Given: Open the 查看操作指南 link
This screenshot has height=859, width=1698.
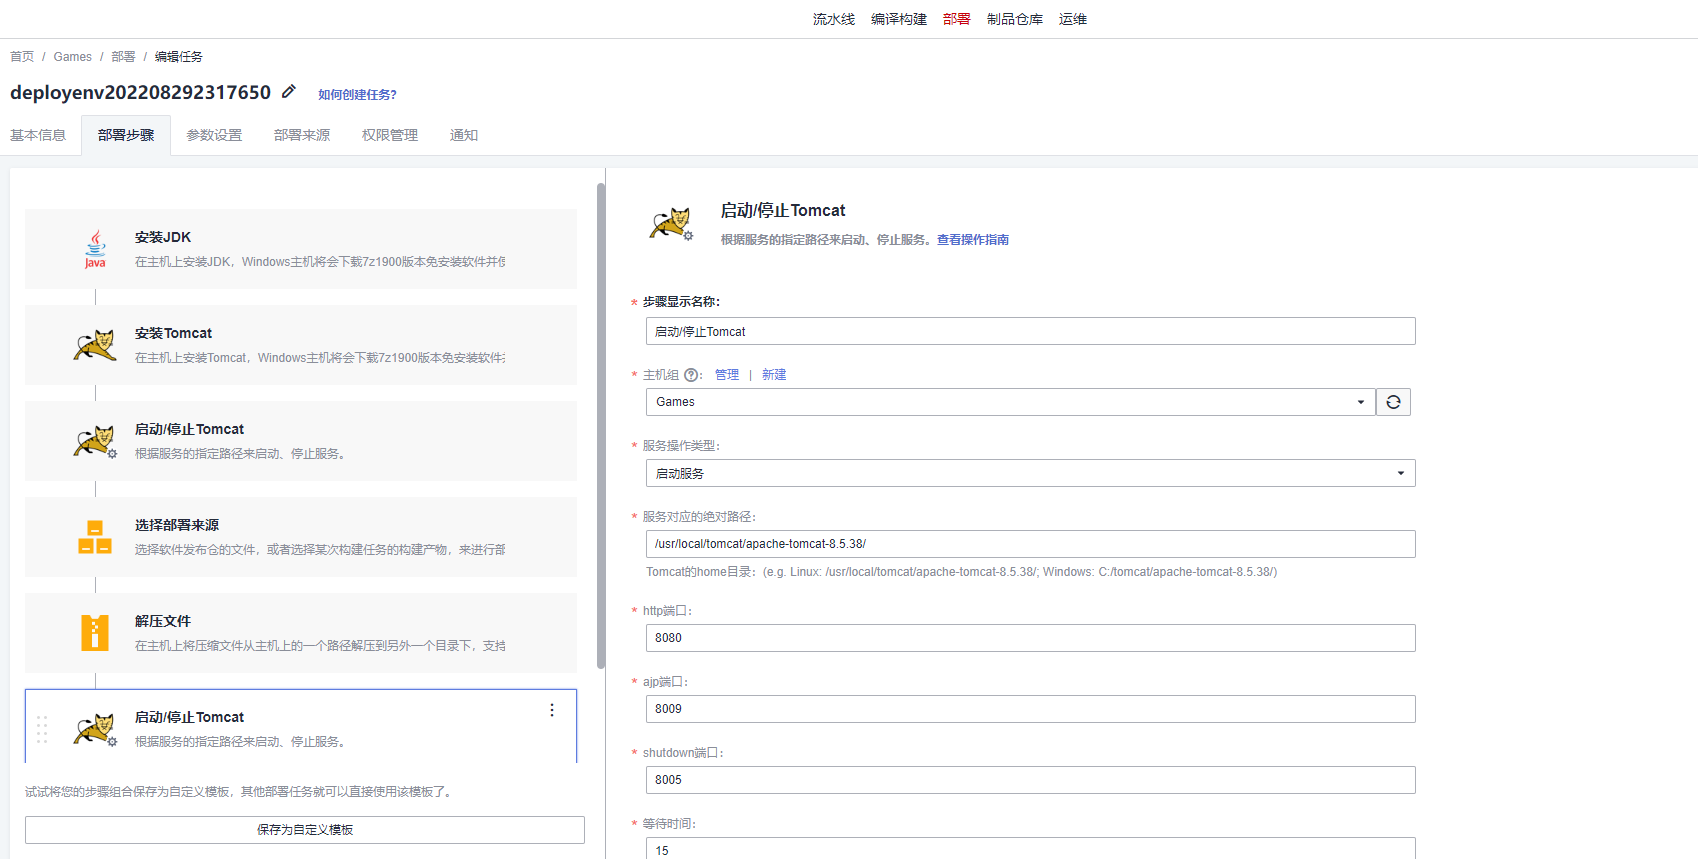Looking at the screenshot, I should point(973,240).
